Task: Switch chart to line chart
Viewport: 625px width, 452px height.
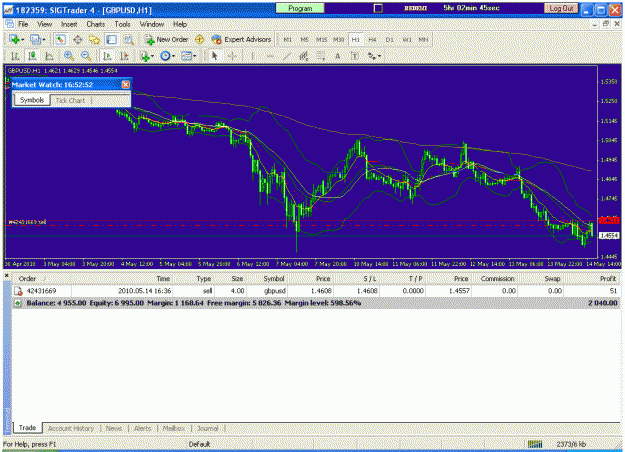Action: pos(49,56)
